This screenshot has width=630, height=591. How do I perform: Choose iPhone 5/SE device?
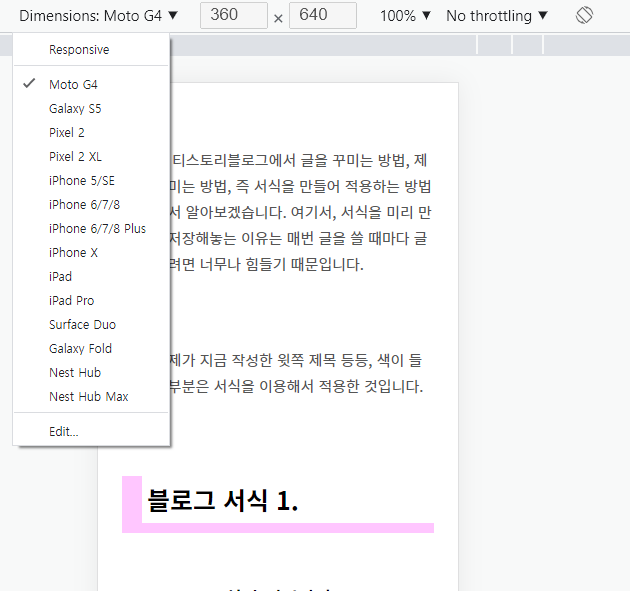[91, 180]
